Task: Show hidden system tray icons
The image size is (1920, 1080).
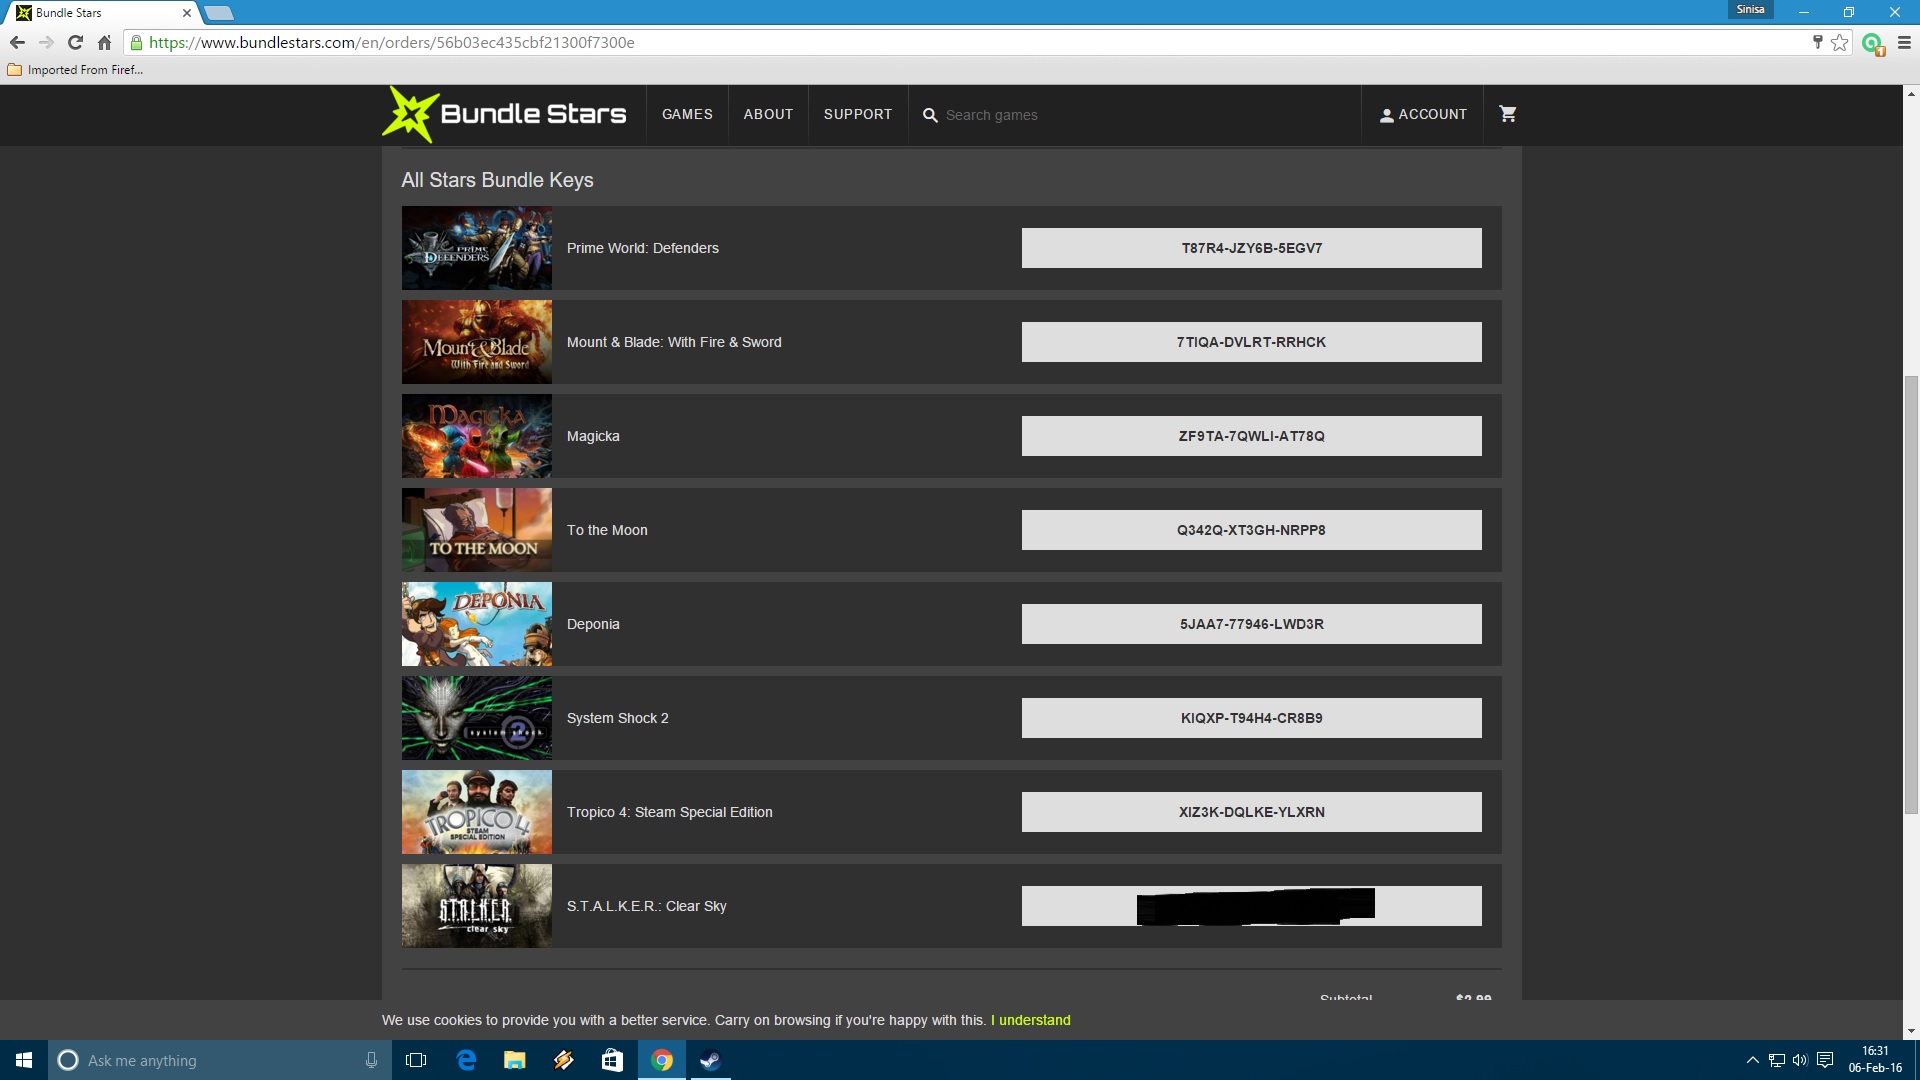Action: (1752, 1060)
